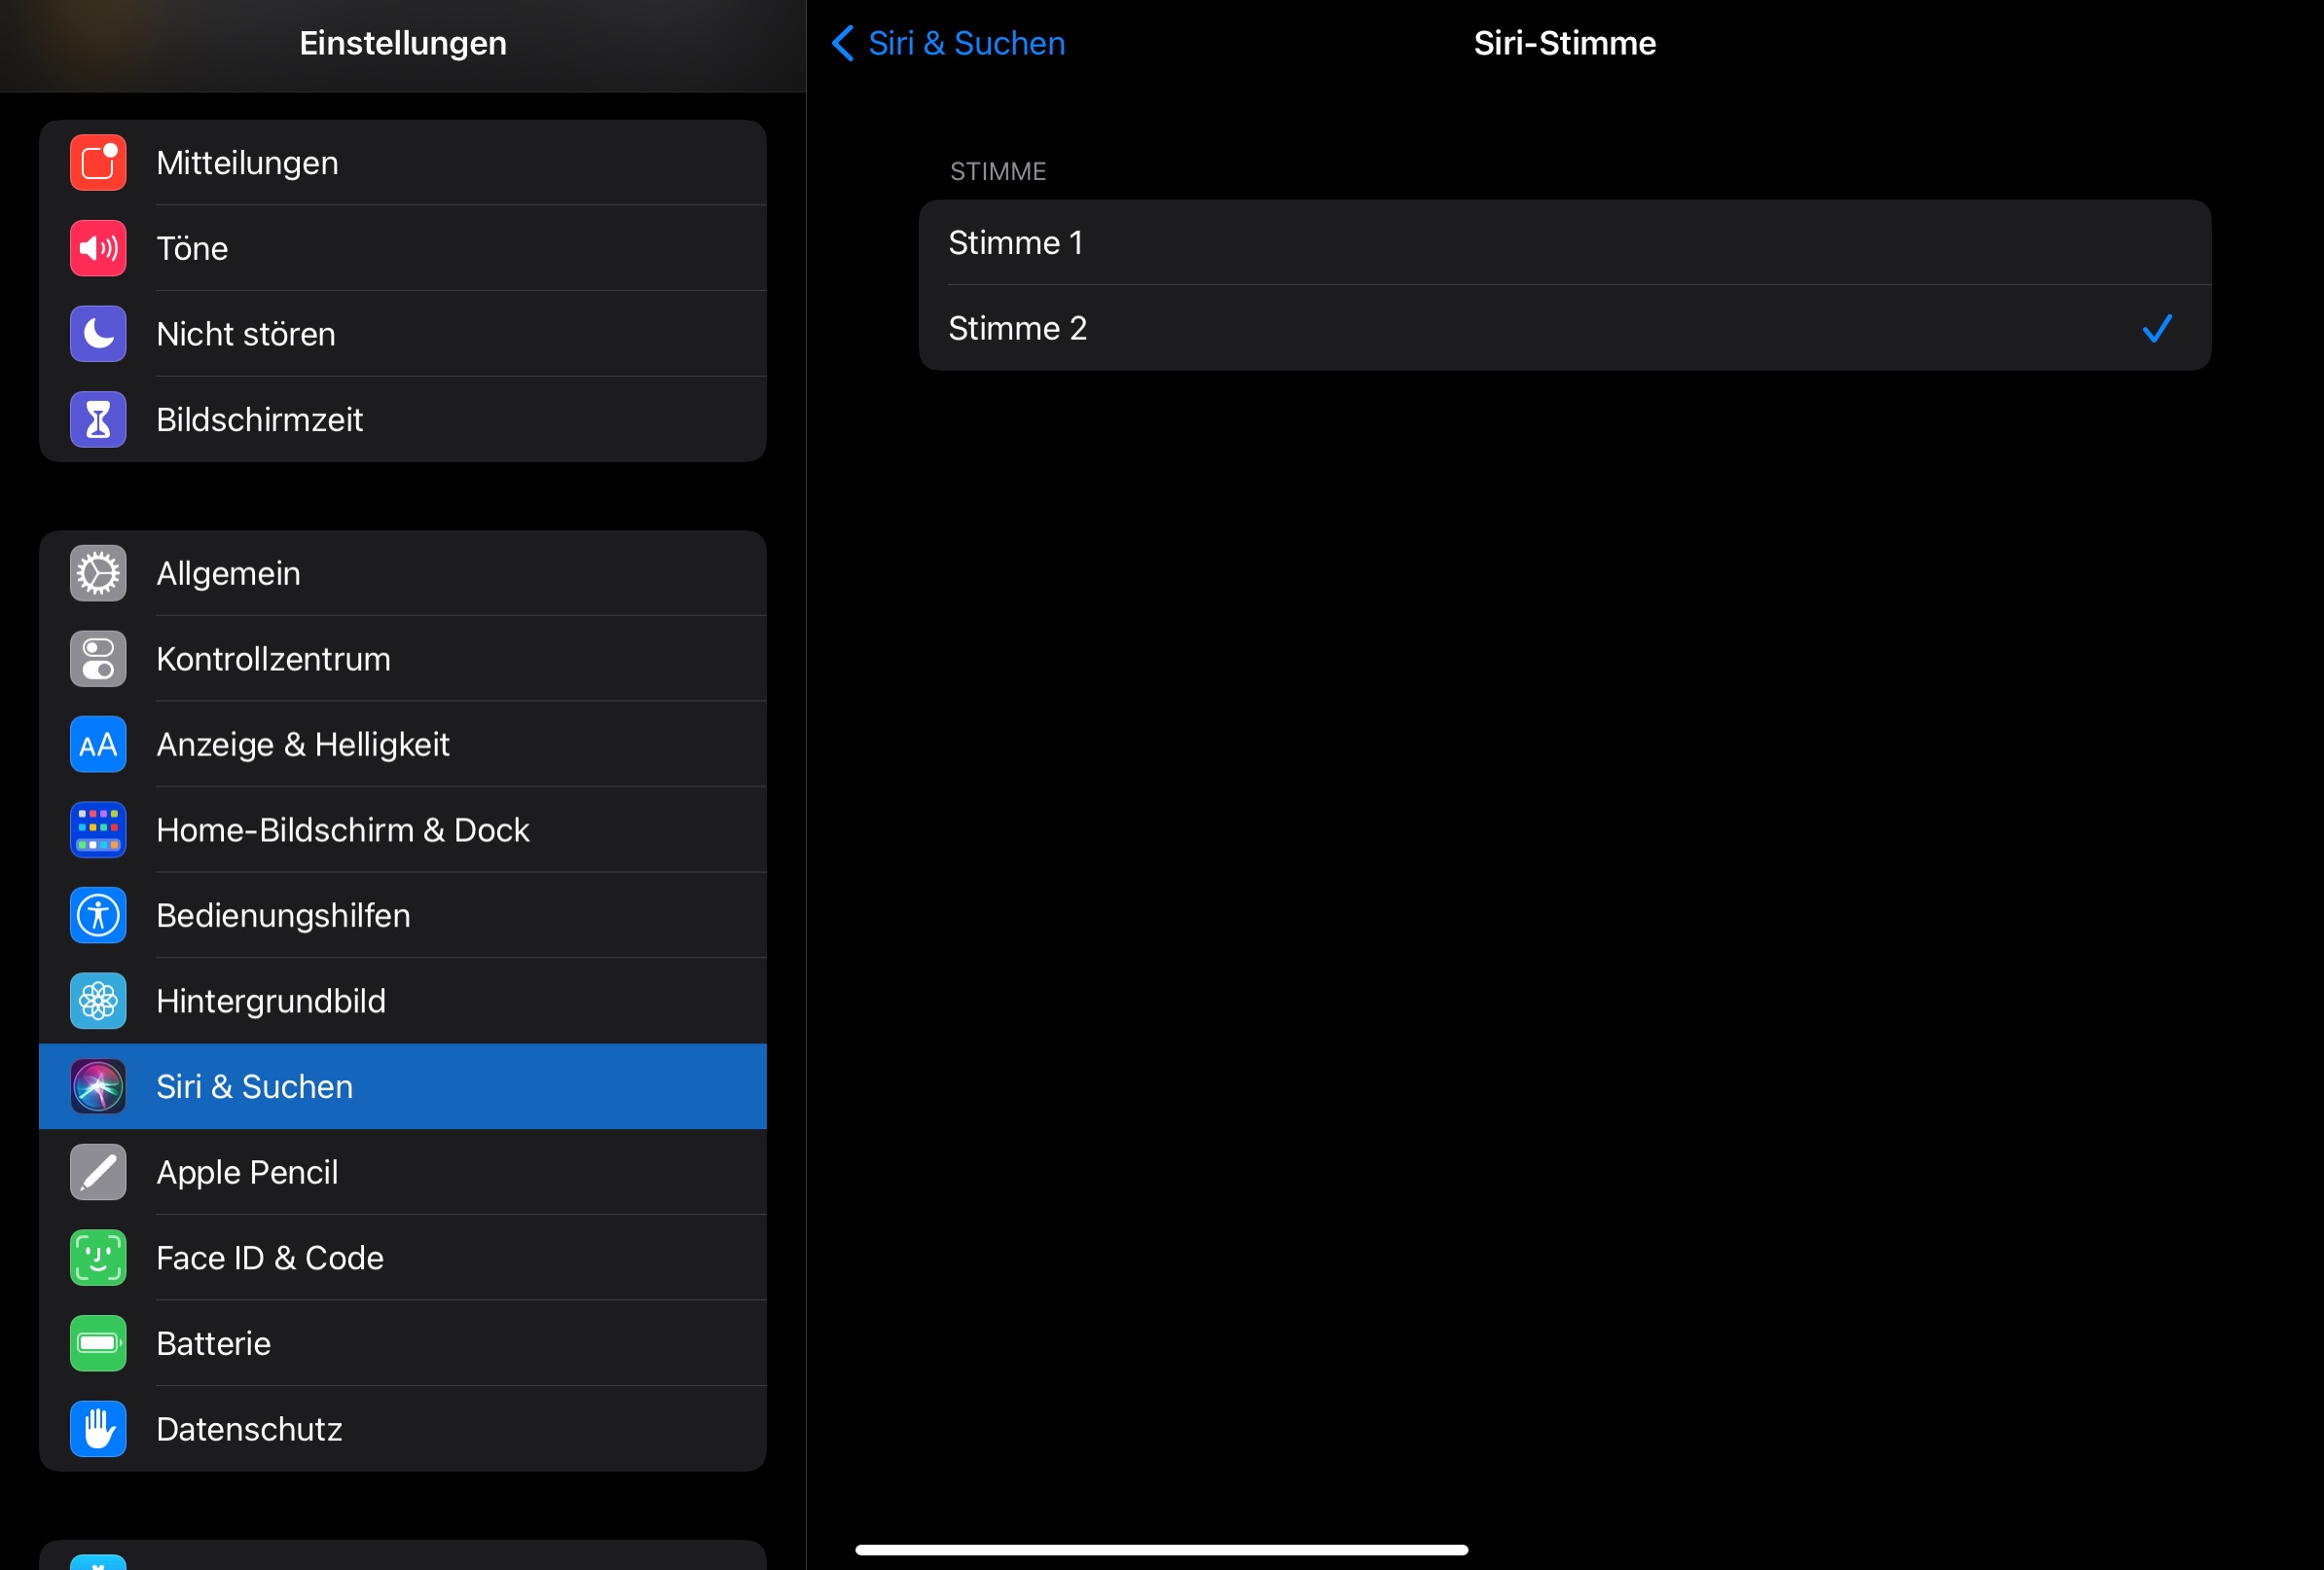Tap the red Mitteilungen notification icon
Viewport: 2324px width, 1570px height.
pyautogui.click(x=98, y=163)
